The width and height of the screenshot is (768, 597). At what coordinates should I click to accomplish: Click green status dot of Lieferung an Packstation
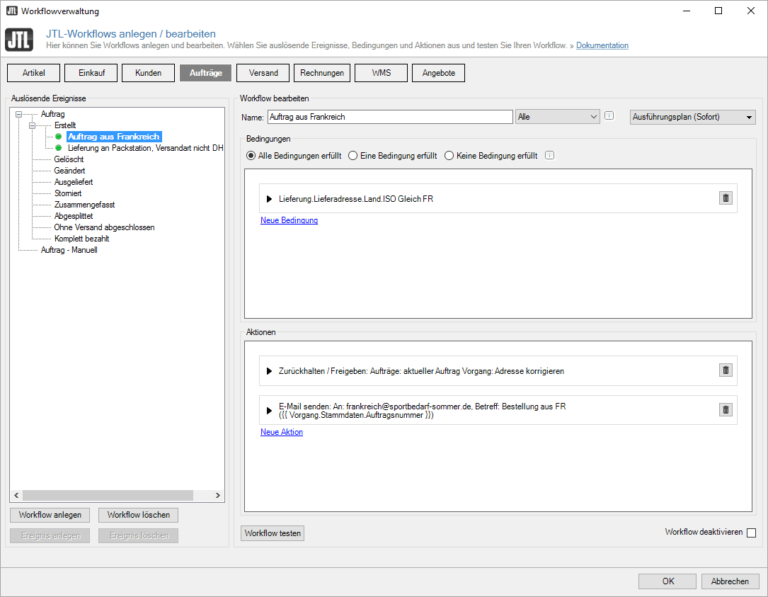59,148
